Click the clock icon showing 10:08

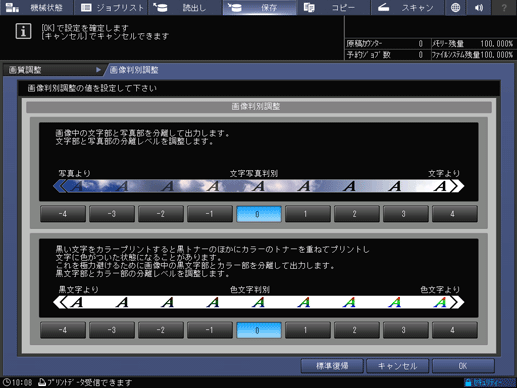[x=7, y=382]
